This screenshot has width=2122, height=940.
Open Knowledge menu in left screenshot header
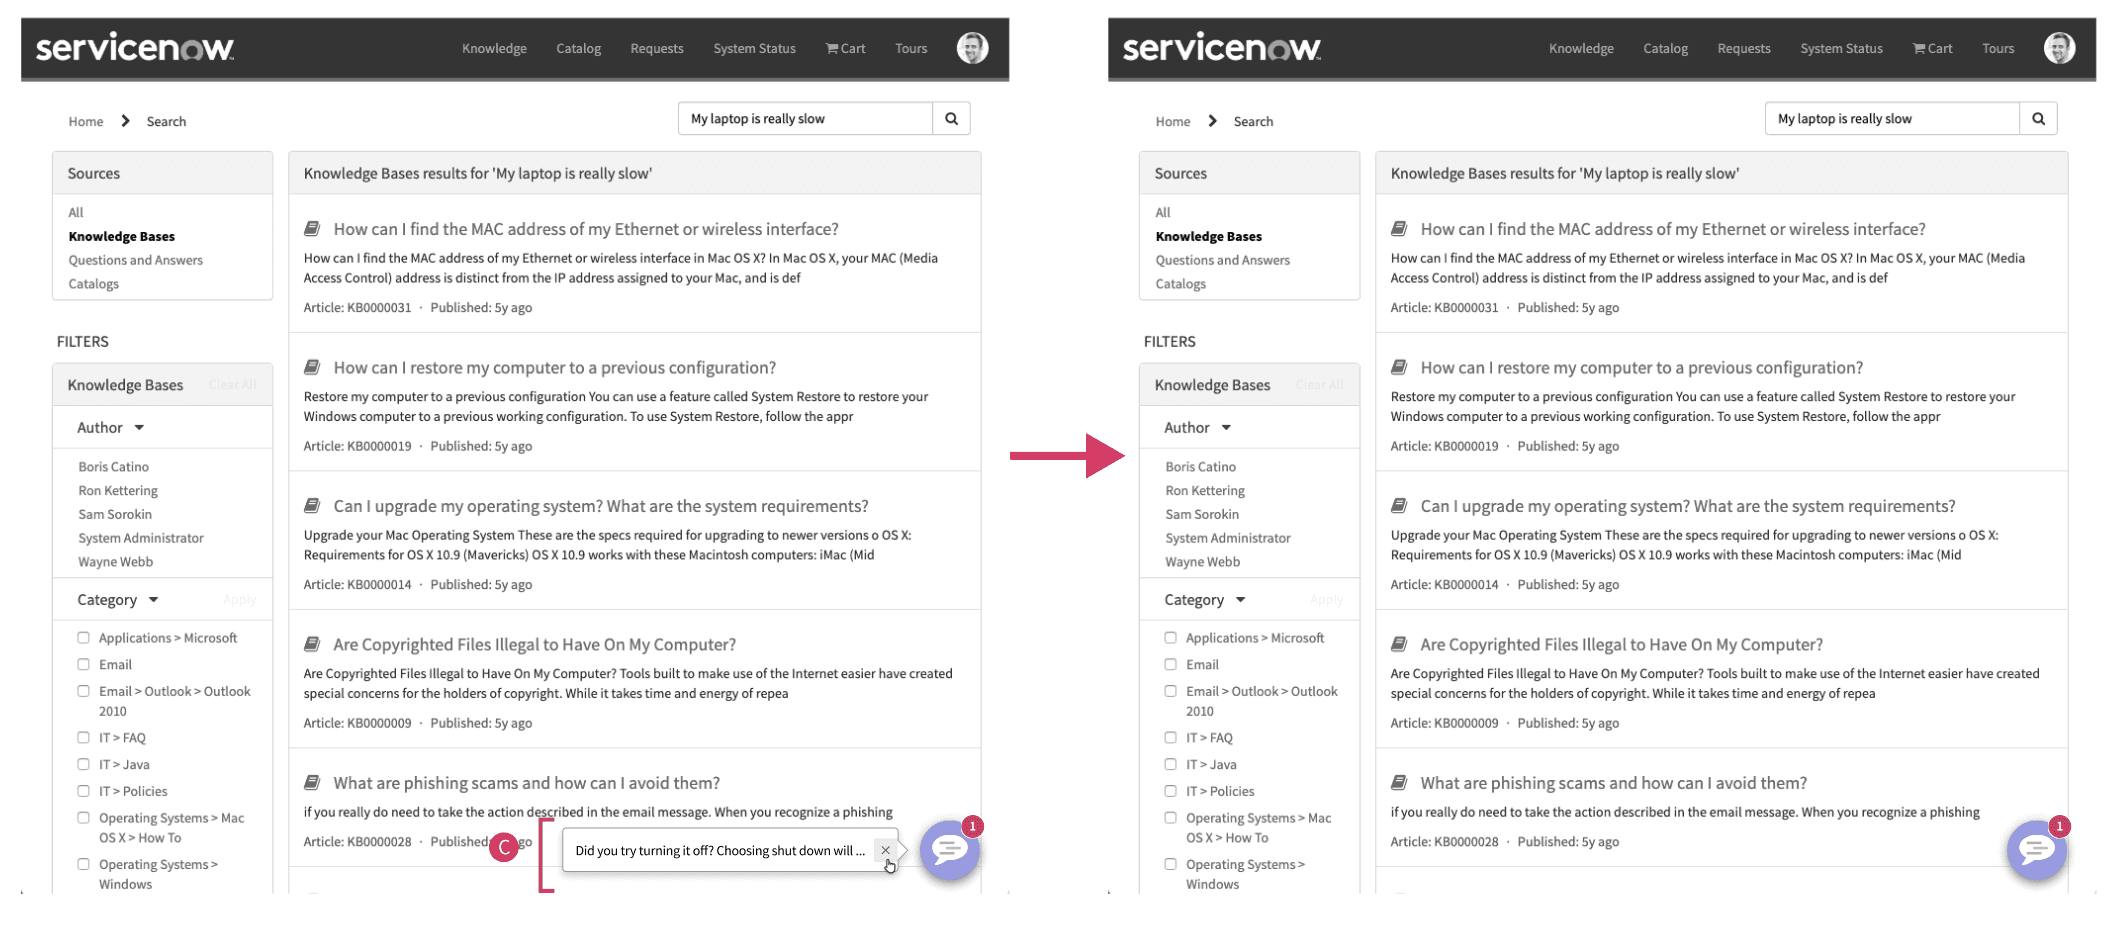pyautogui.click(x=494, y=48)
